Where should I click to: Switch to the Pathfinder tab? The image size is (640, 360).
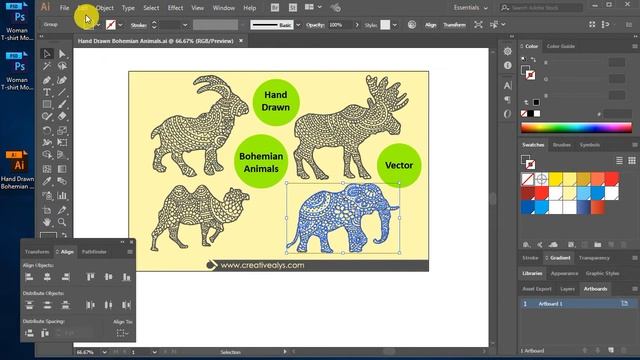[94, 252]
